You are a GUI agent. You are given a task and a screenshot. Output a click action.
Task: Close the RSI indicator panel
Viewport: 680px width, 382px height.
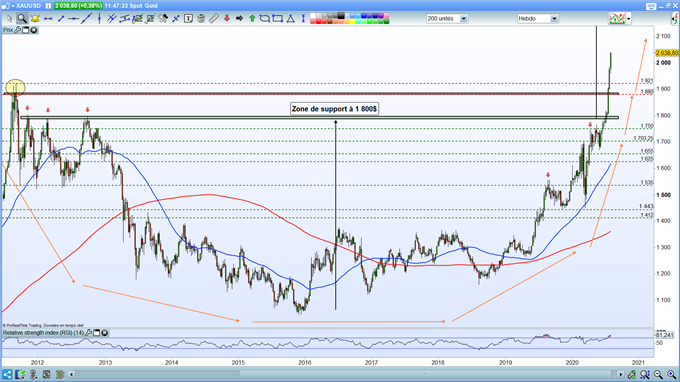[105, 333]
